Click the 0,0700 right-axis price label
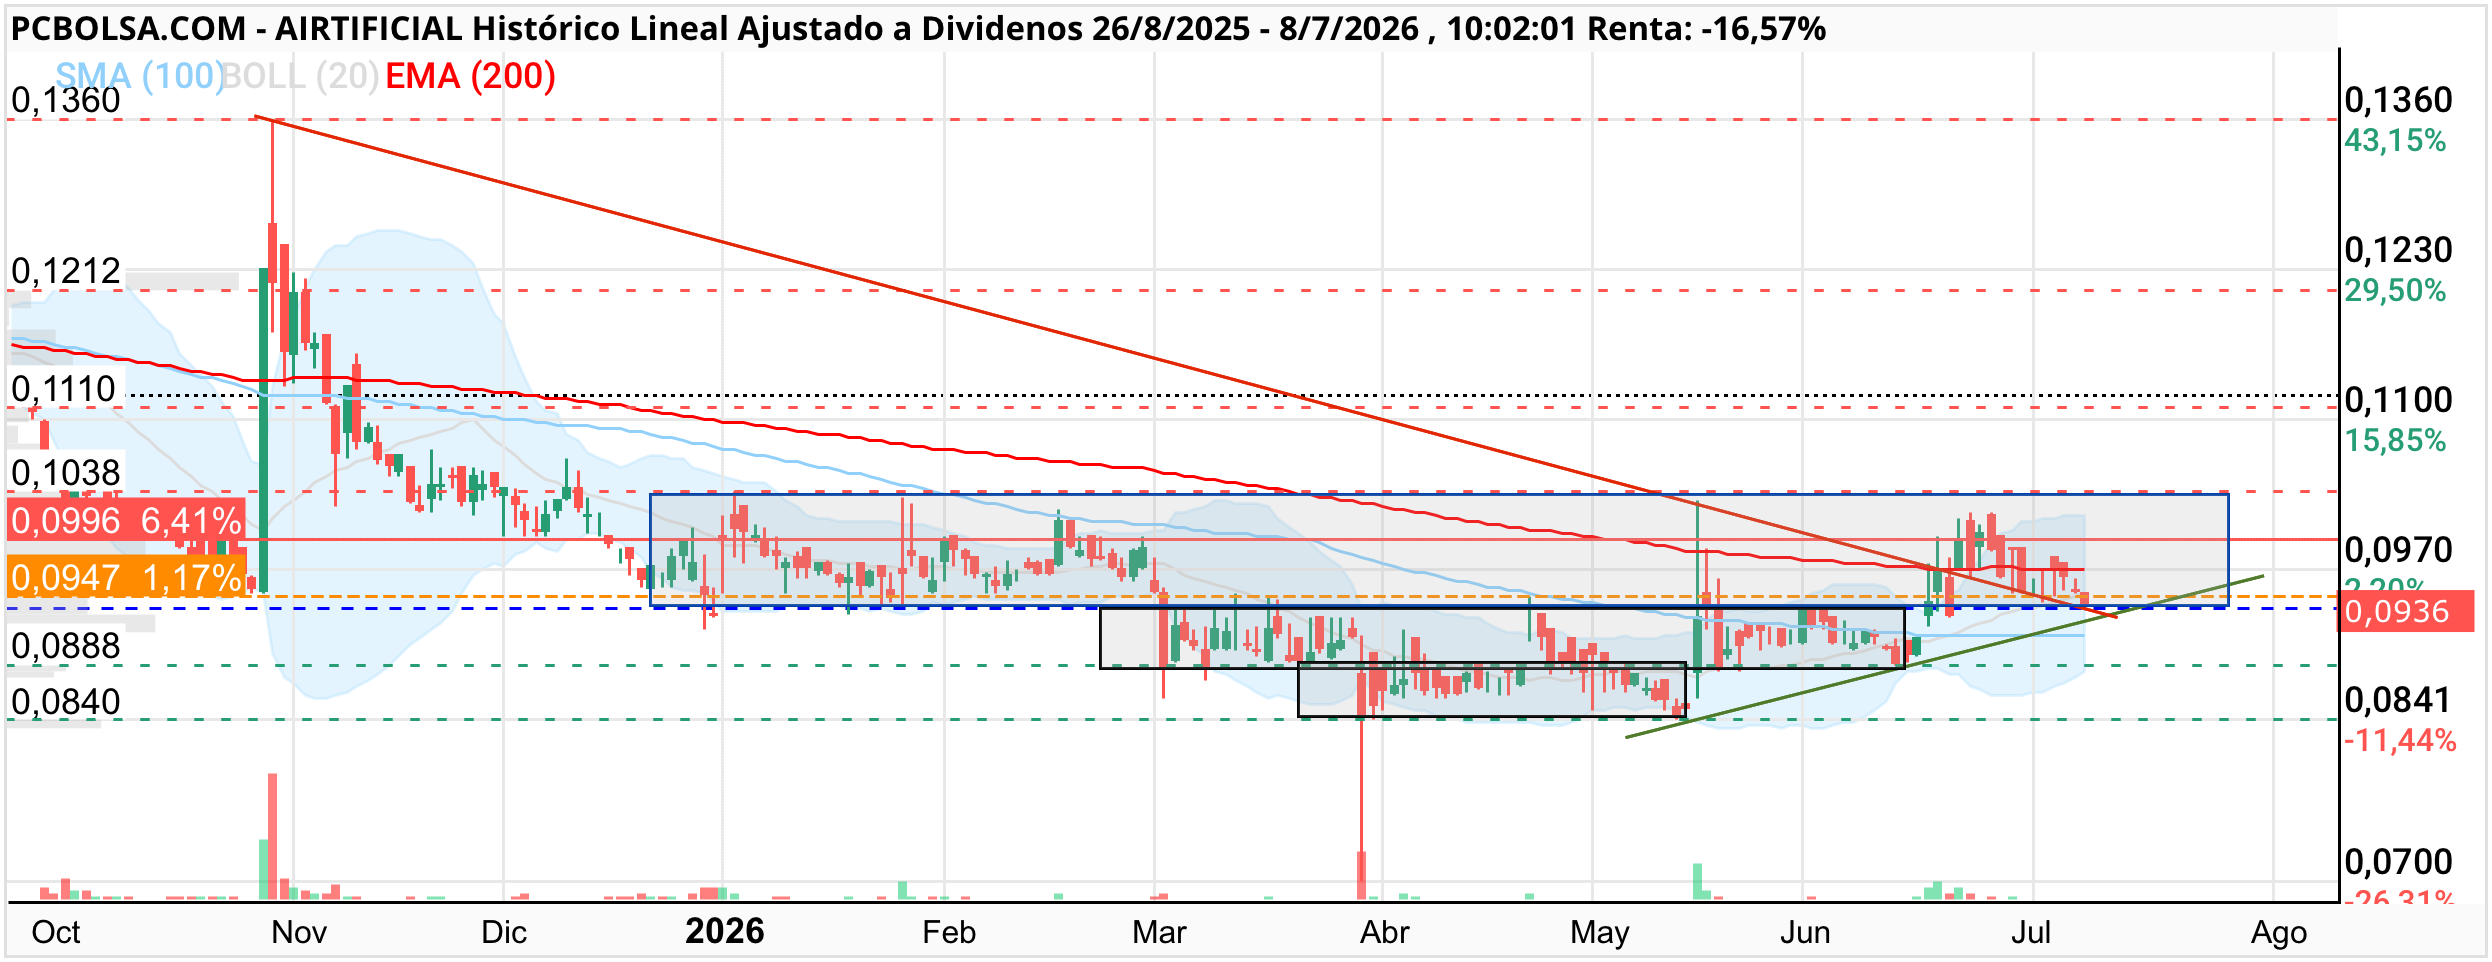The image size is (2492, 962). click(2398, 861)
